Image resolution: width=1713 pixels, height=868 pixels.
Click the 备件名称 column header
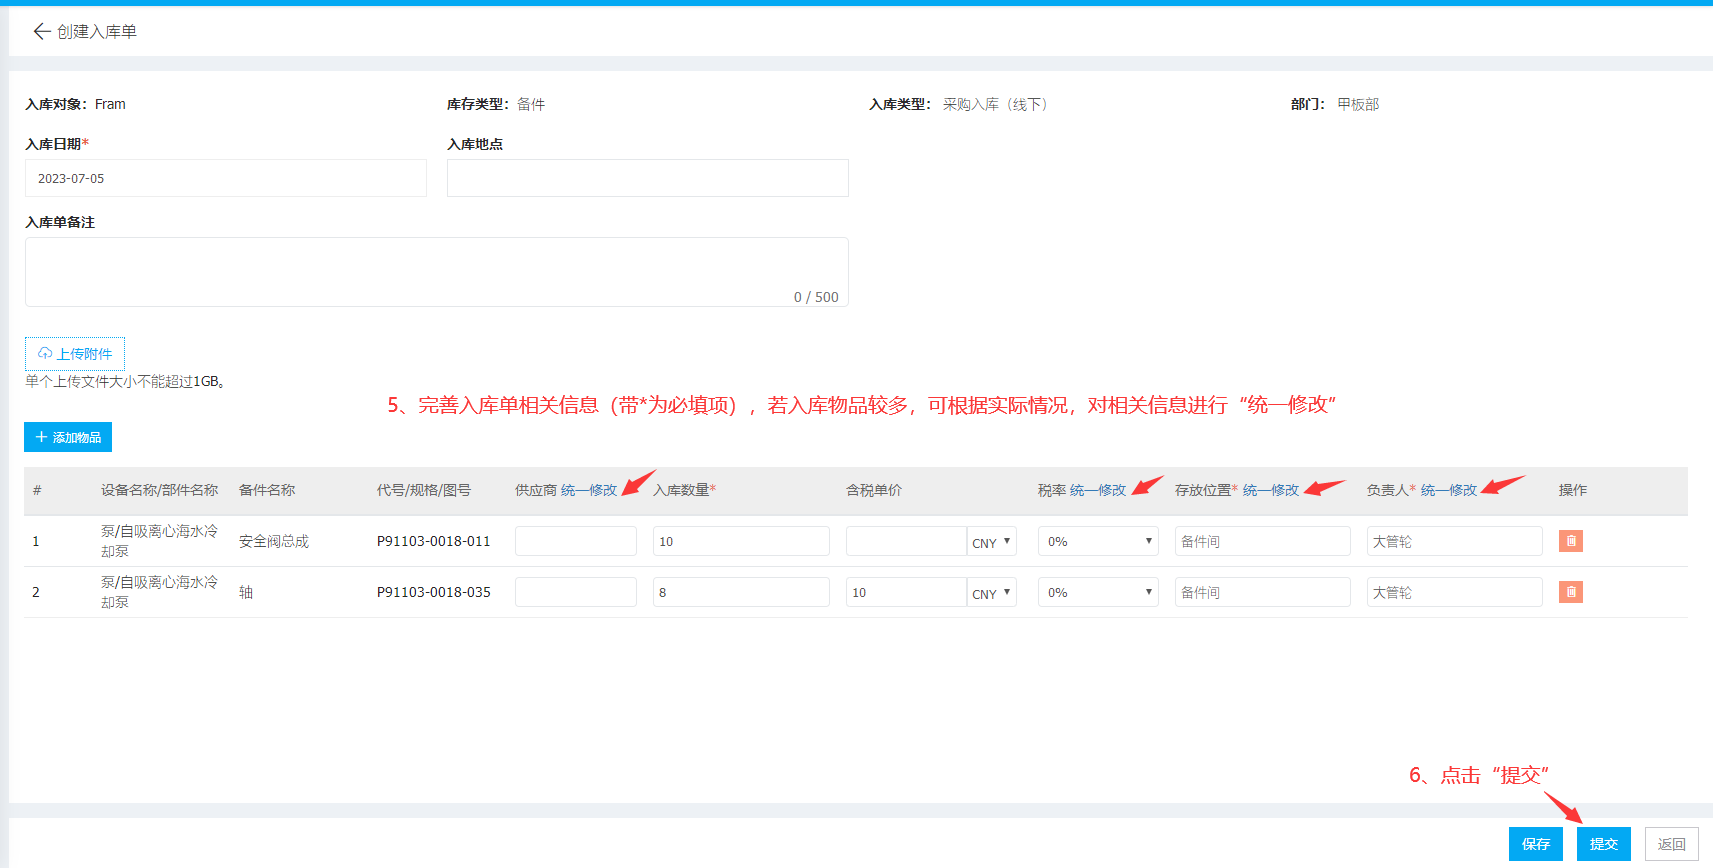click(x=267, y=490)
